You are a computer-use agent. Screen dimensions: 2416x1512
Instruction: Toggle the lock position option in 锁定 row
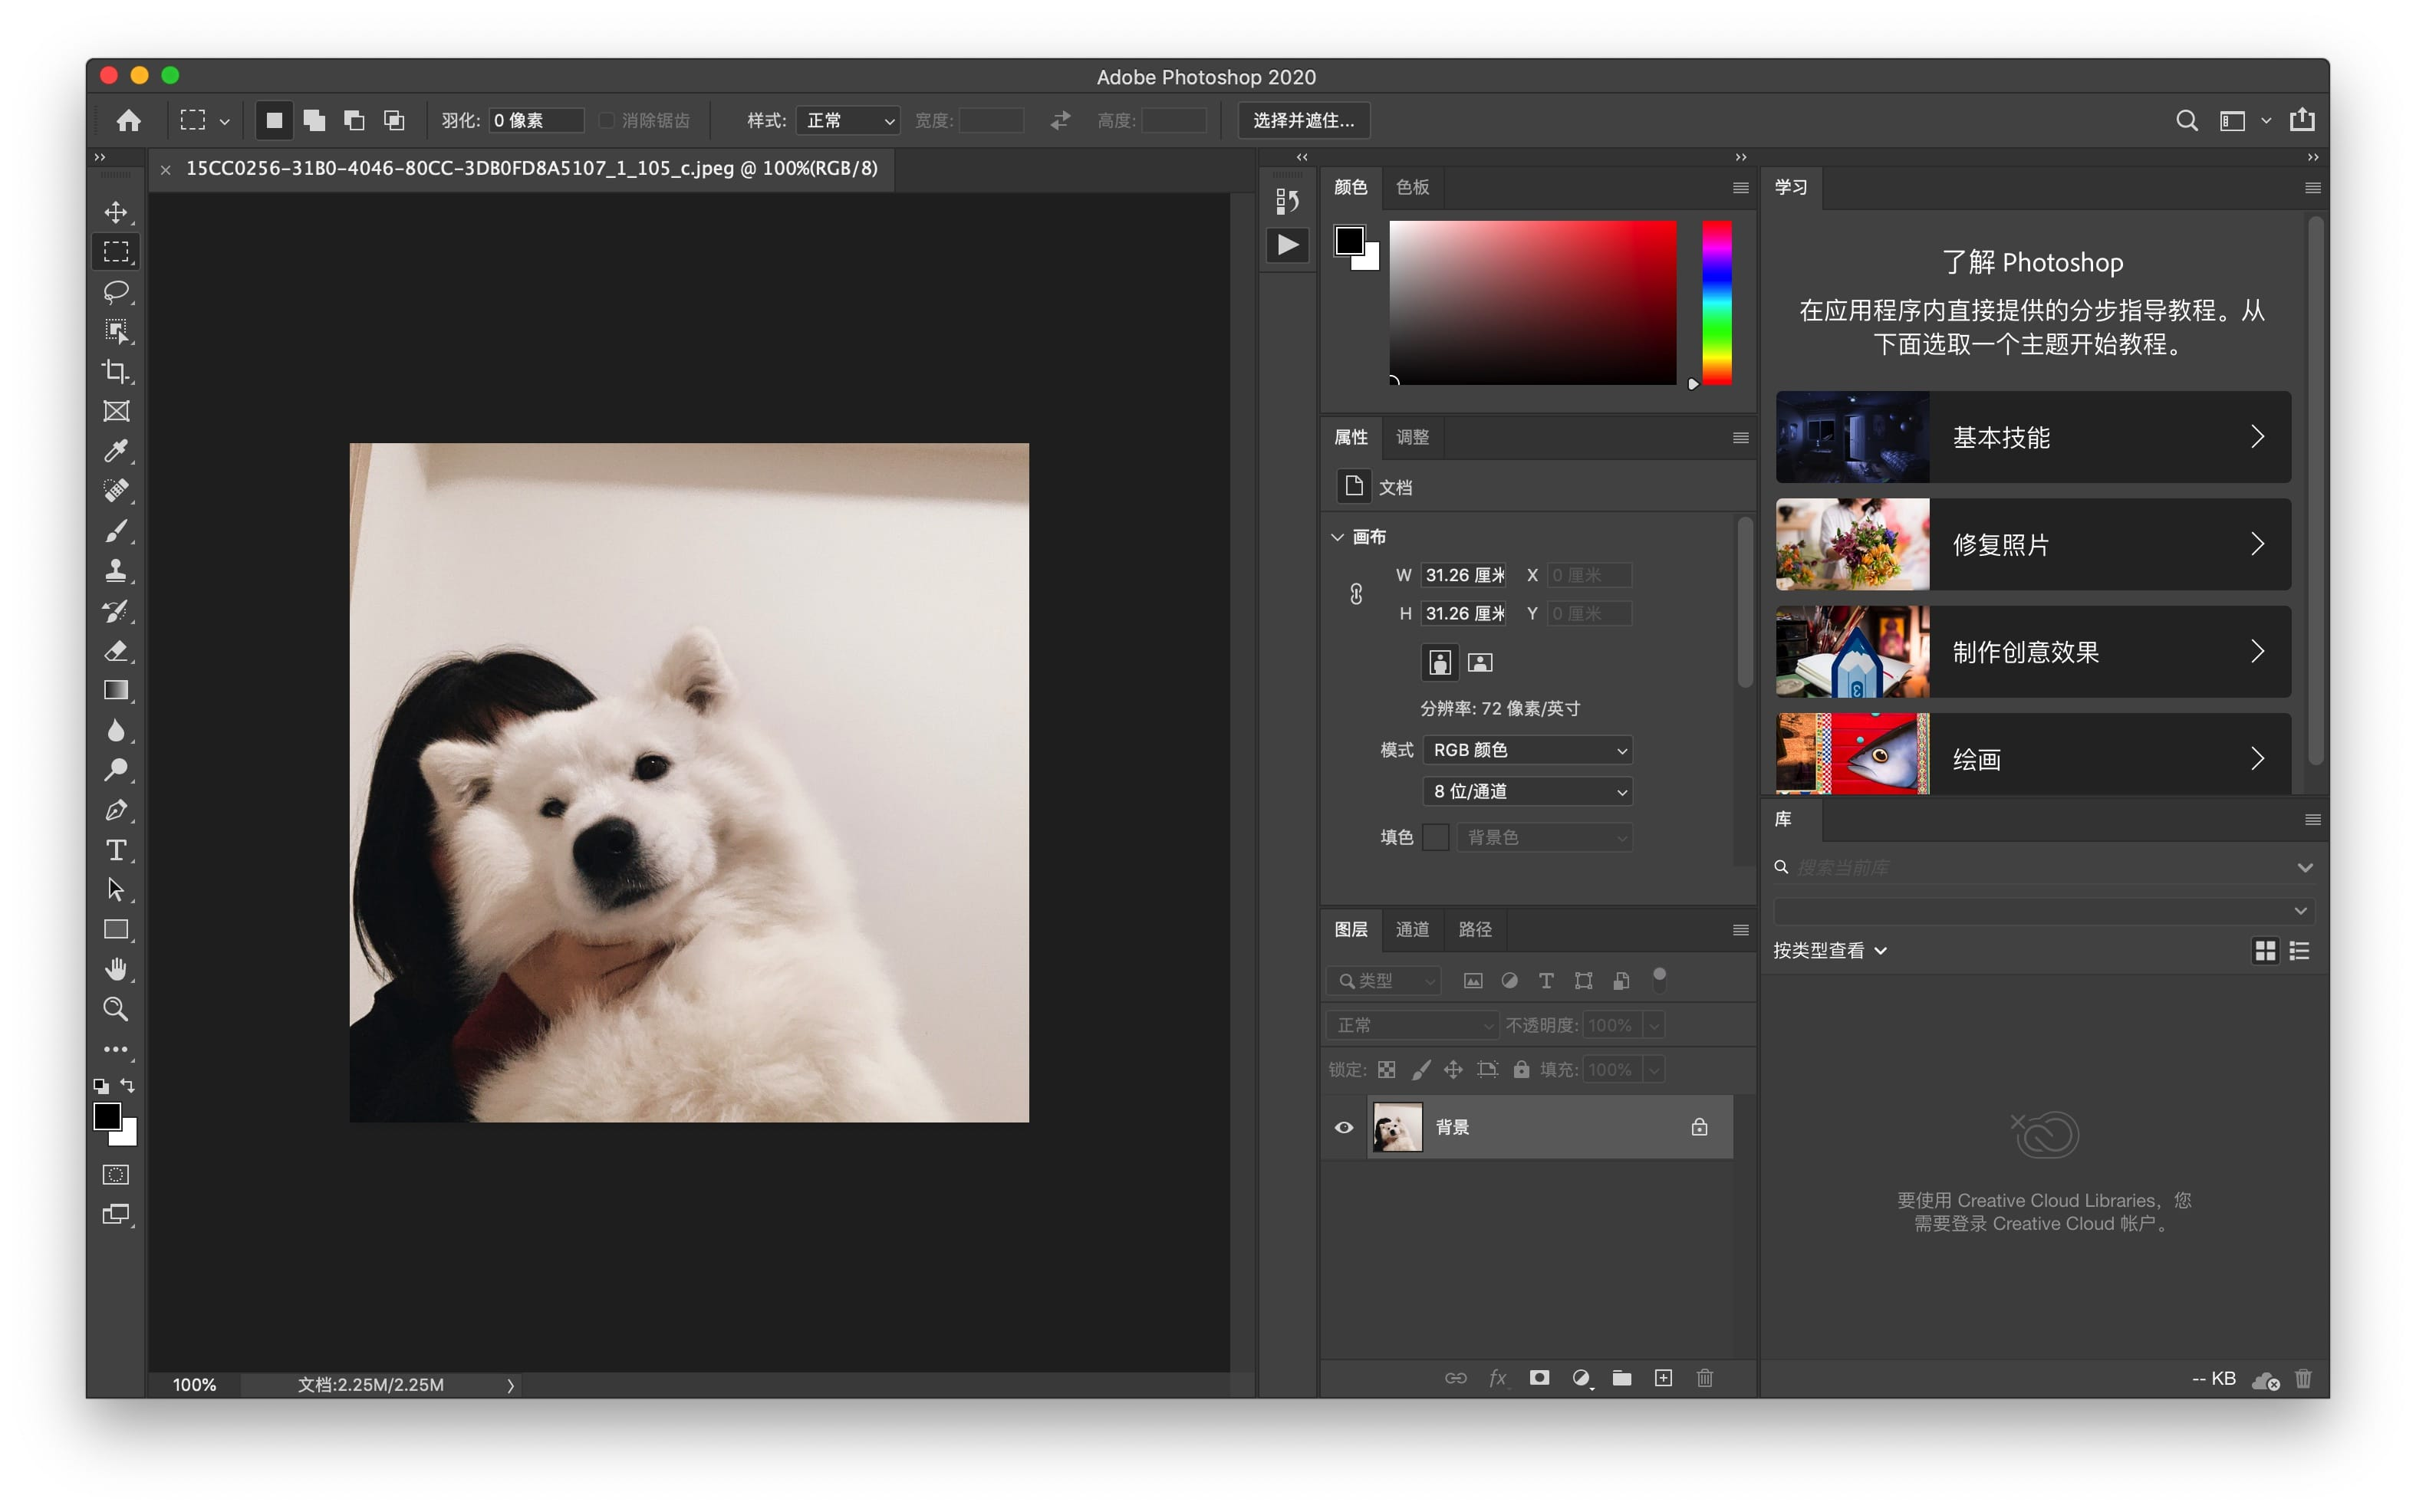pos(1453,1069)
